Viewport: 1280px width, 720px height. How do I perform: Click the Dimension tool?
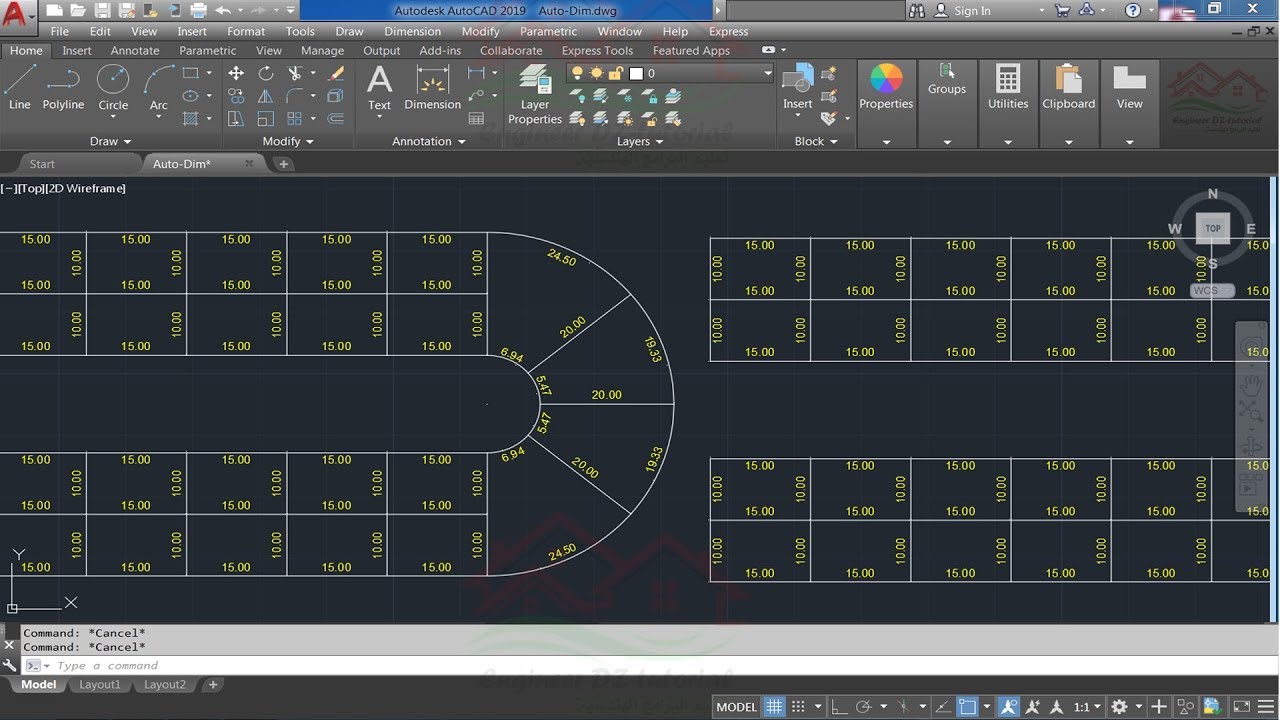tap(432, 87)
